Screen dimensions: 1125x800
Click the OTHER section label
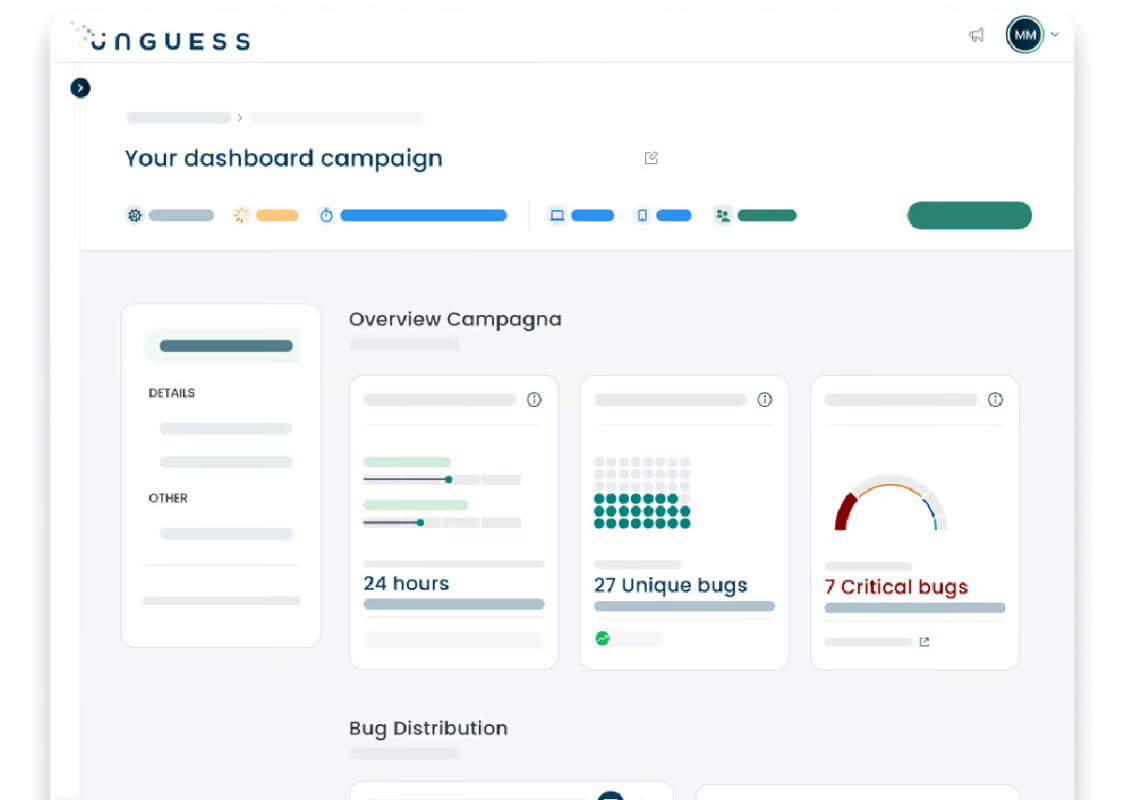pyautogui.click(x=168, y=498)
